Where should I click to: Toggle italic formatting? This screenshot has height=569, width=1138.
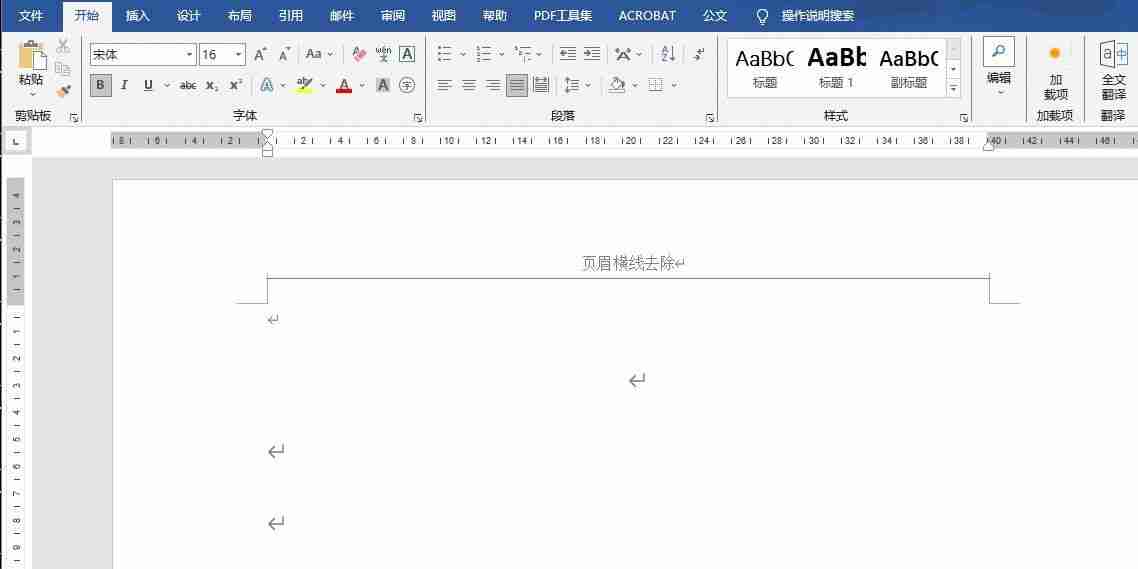[x=124, y=86]
